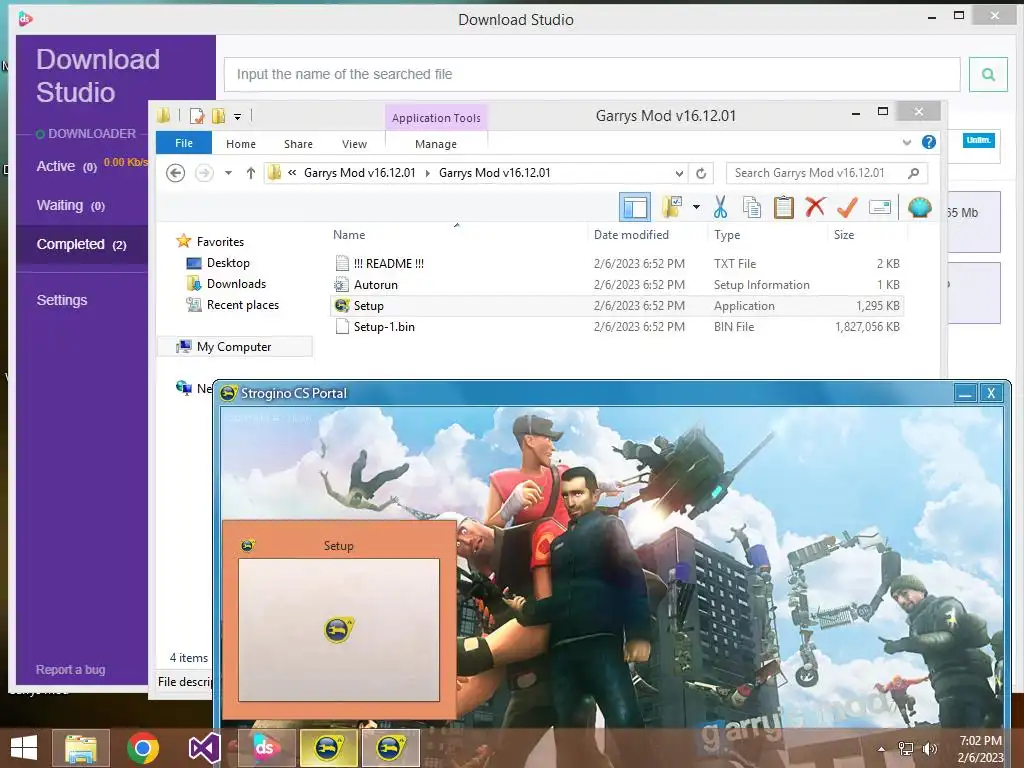This screenshot has height=768, width=1024.
Task: Click the orange checkmark Properties icon
Action: point(847,207)
